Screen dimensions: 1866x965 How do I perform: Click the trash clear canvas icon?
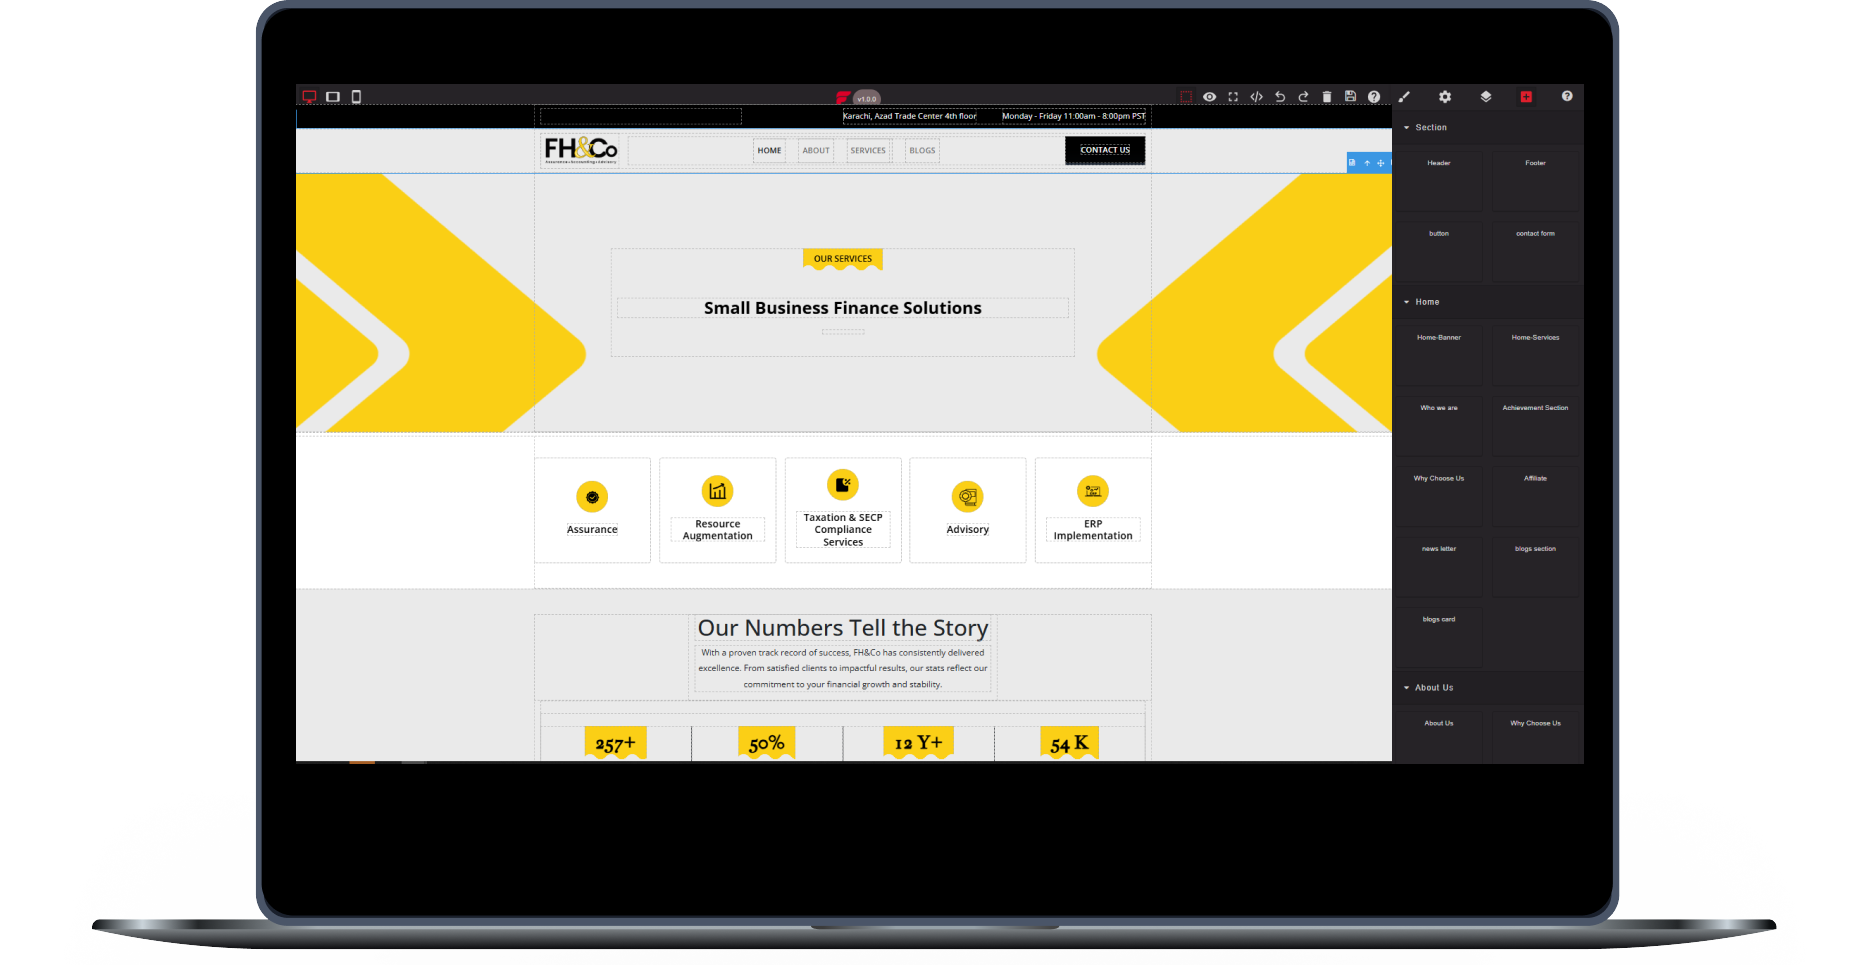(1327, 97)
